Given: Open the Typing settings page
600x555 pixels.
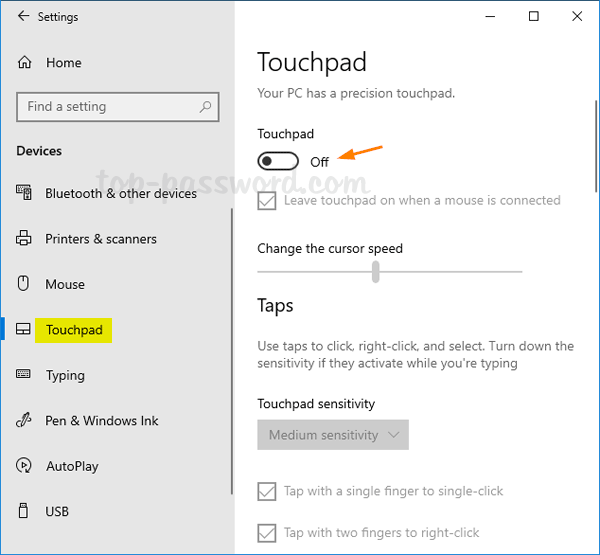Looking at the screenshot, I should [x=65, y=375].
